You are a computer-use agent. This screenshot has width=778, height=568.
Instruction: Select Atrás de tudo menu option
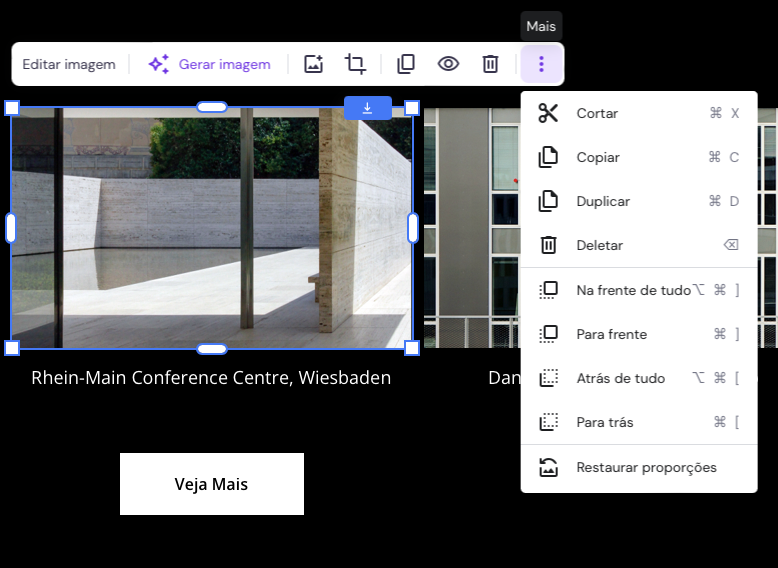point(639,378)
